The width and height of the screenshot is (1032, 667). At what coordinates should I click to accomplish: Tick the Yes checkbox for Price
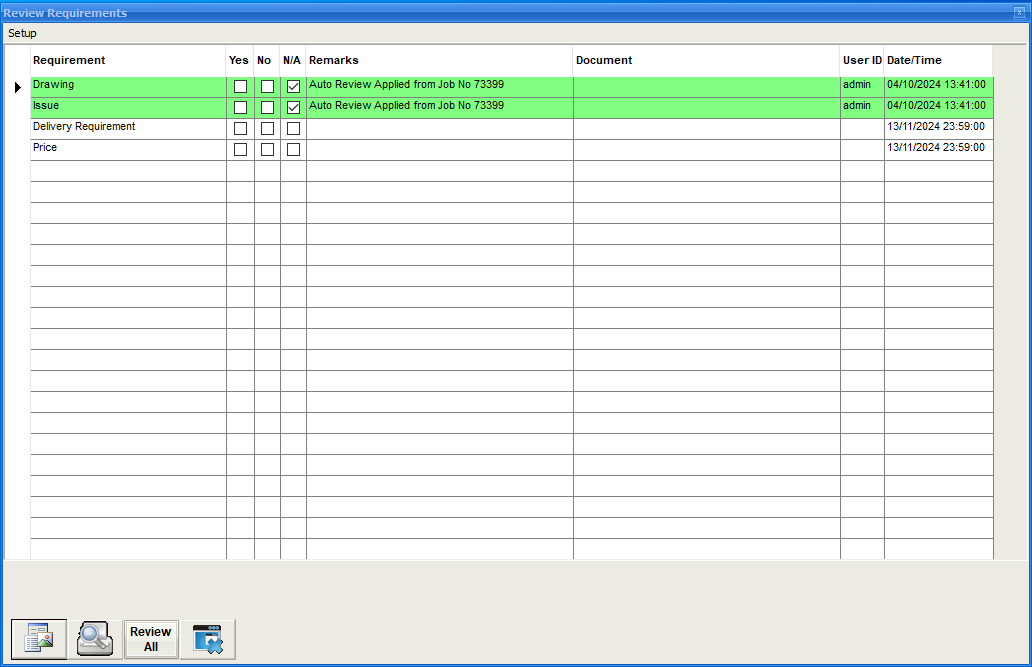click(240, 150)
